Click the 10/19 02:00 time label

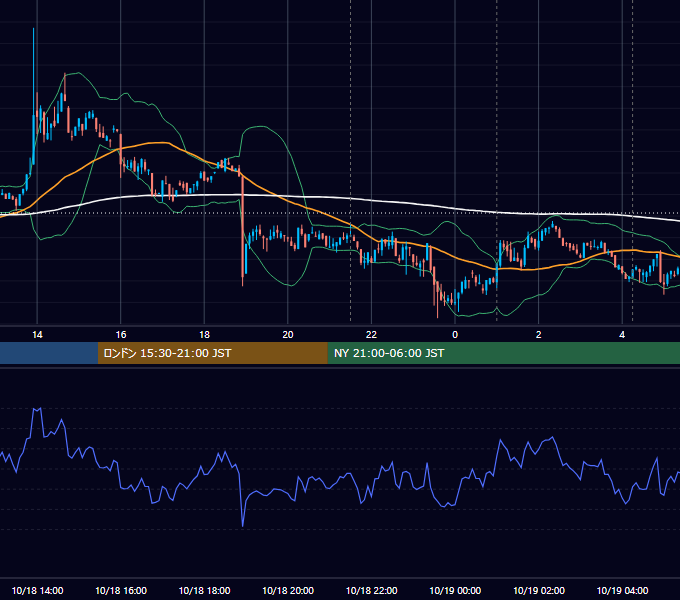539,590
